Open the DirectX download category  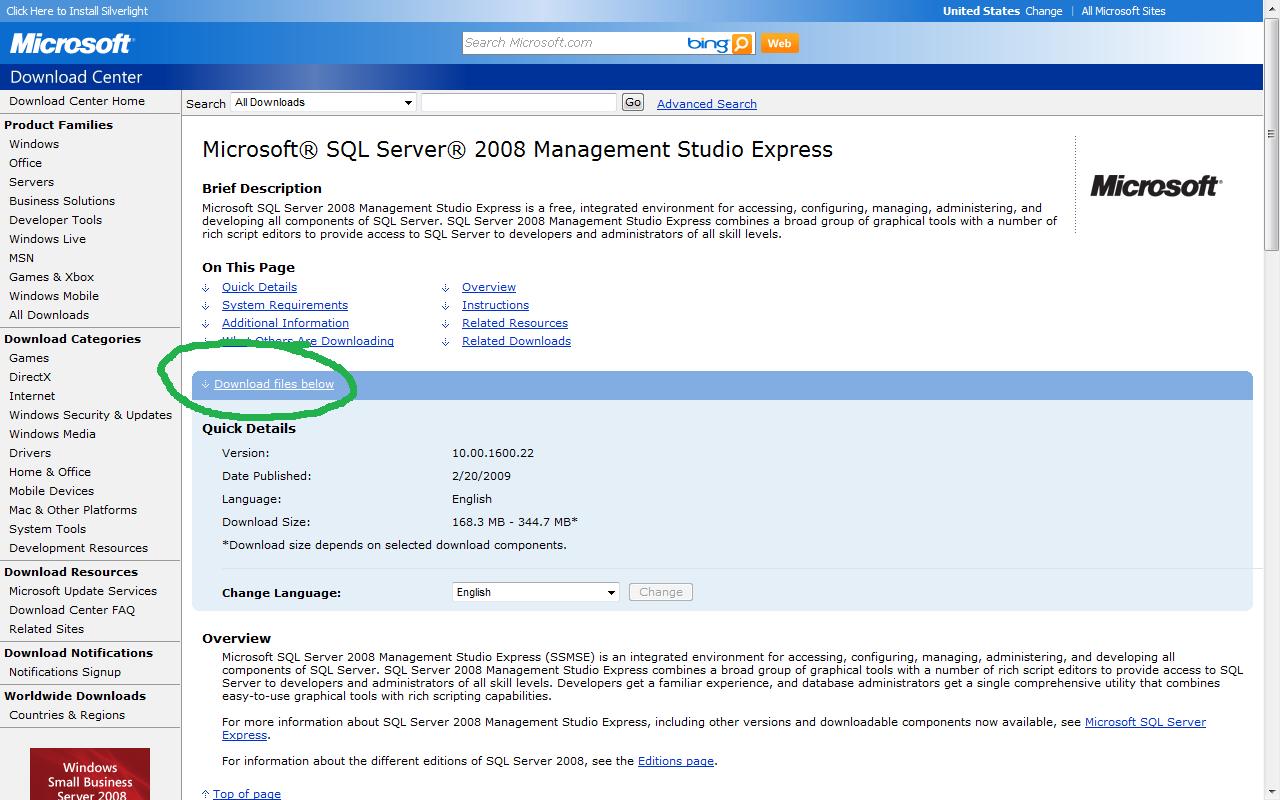[30, 377]
